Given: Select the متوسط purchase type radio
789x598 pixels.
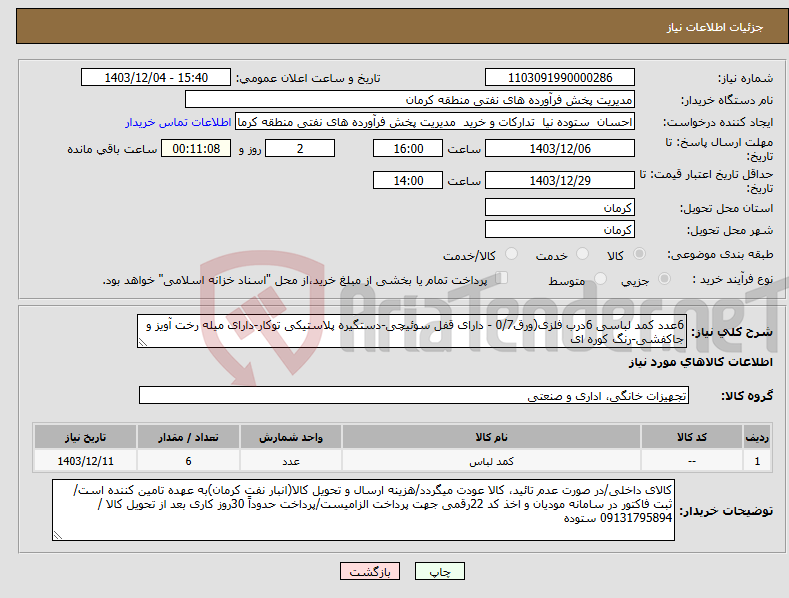Looking at the screenshot, I should (600, 279).
